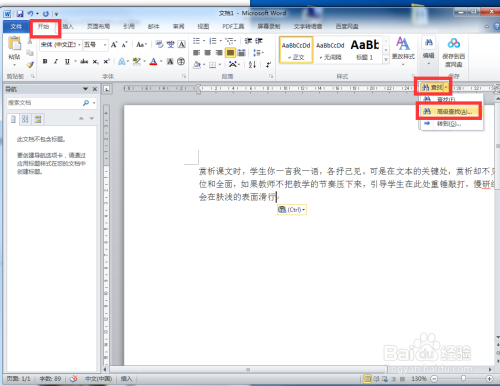Toggle Strikethrough formatting
Viewport: 500px width, 386px height.
pos(84,62)
